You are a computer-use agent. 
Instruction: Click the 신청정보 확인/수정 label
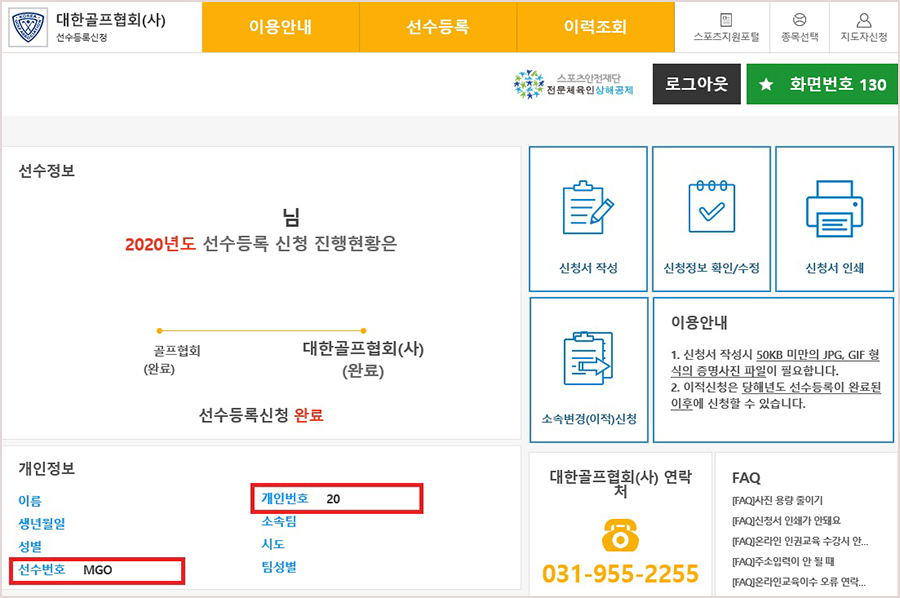click(712, 268)
